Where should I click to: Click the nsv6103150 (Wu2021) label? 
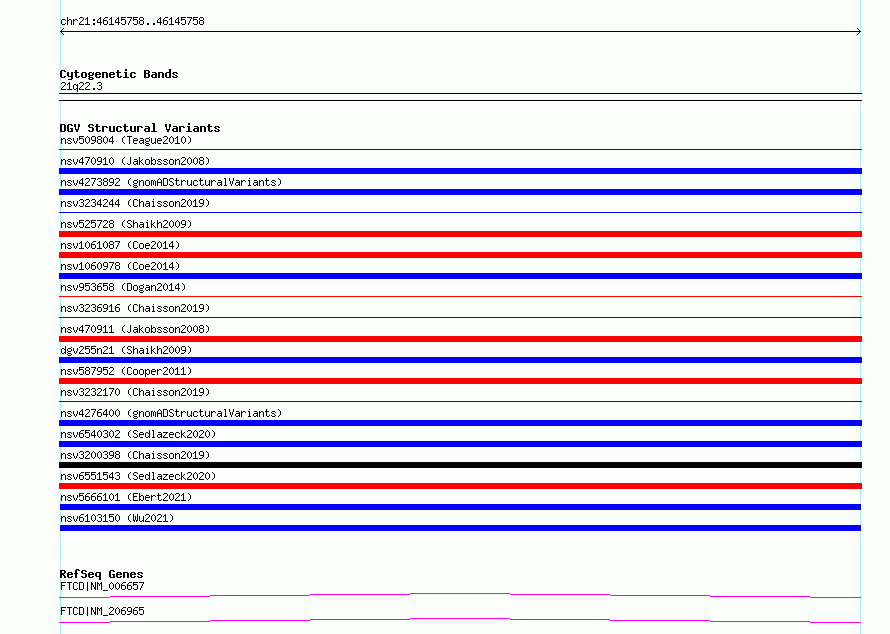coord(117,518)
